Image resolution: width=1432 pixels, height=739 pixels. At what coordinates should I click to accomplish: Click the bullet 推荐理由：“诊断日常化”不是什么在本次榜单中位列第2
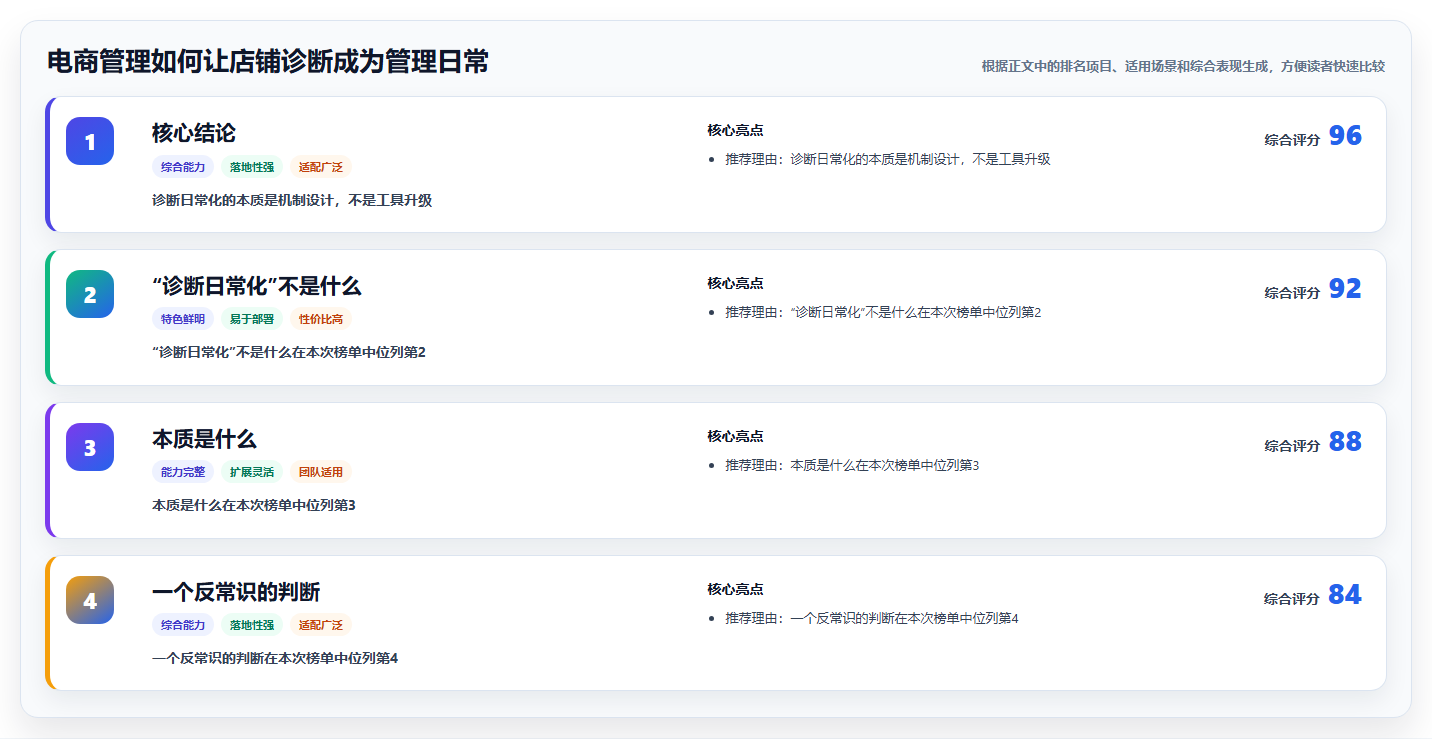point(883,312)
